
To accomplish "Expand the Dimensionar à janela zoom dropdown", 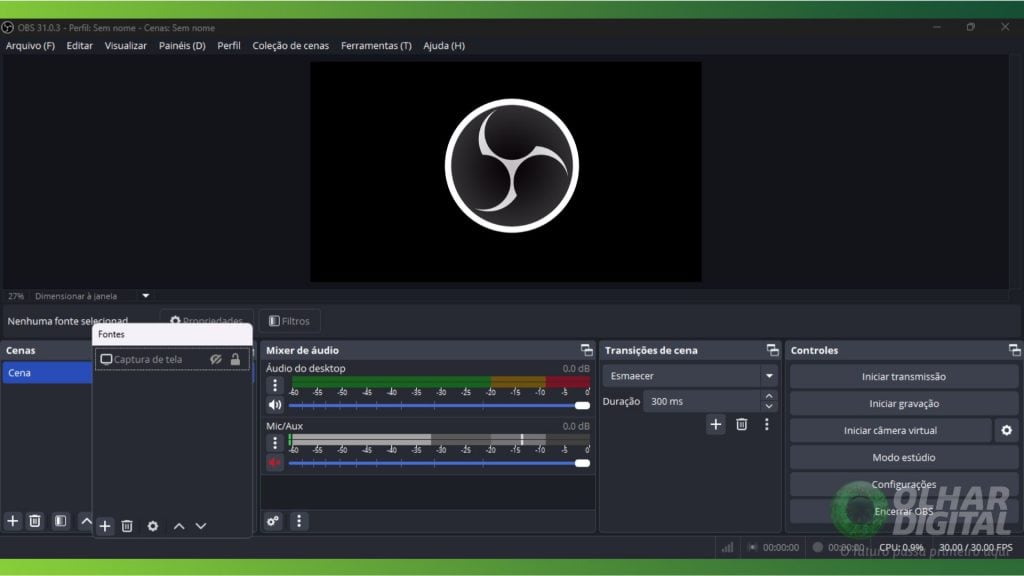I will [145, 296].
